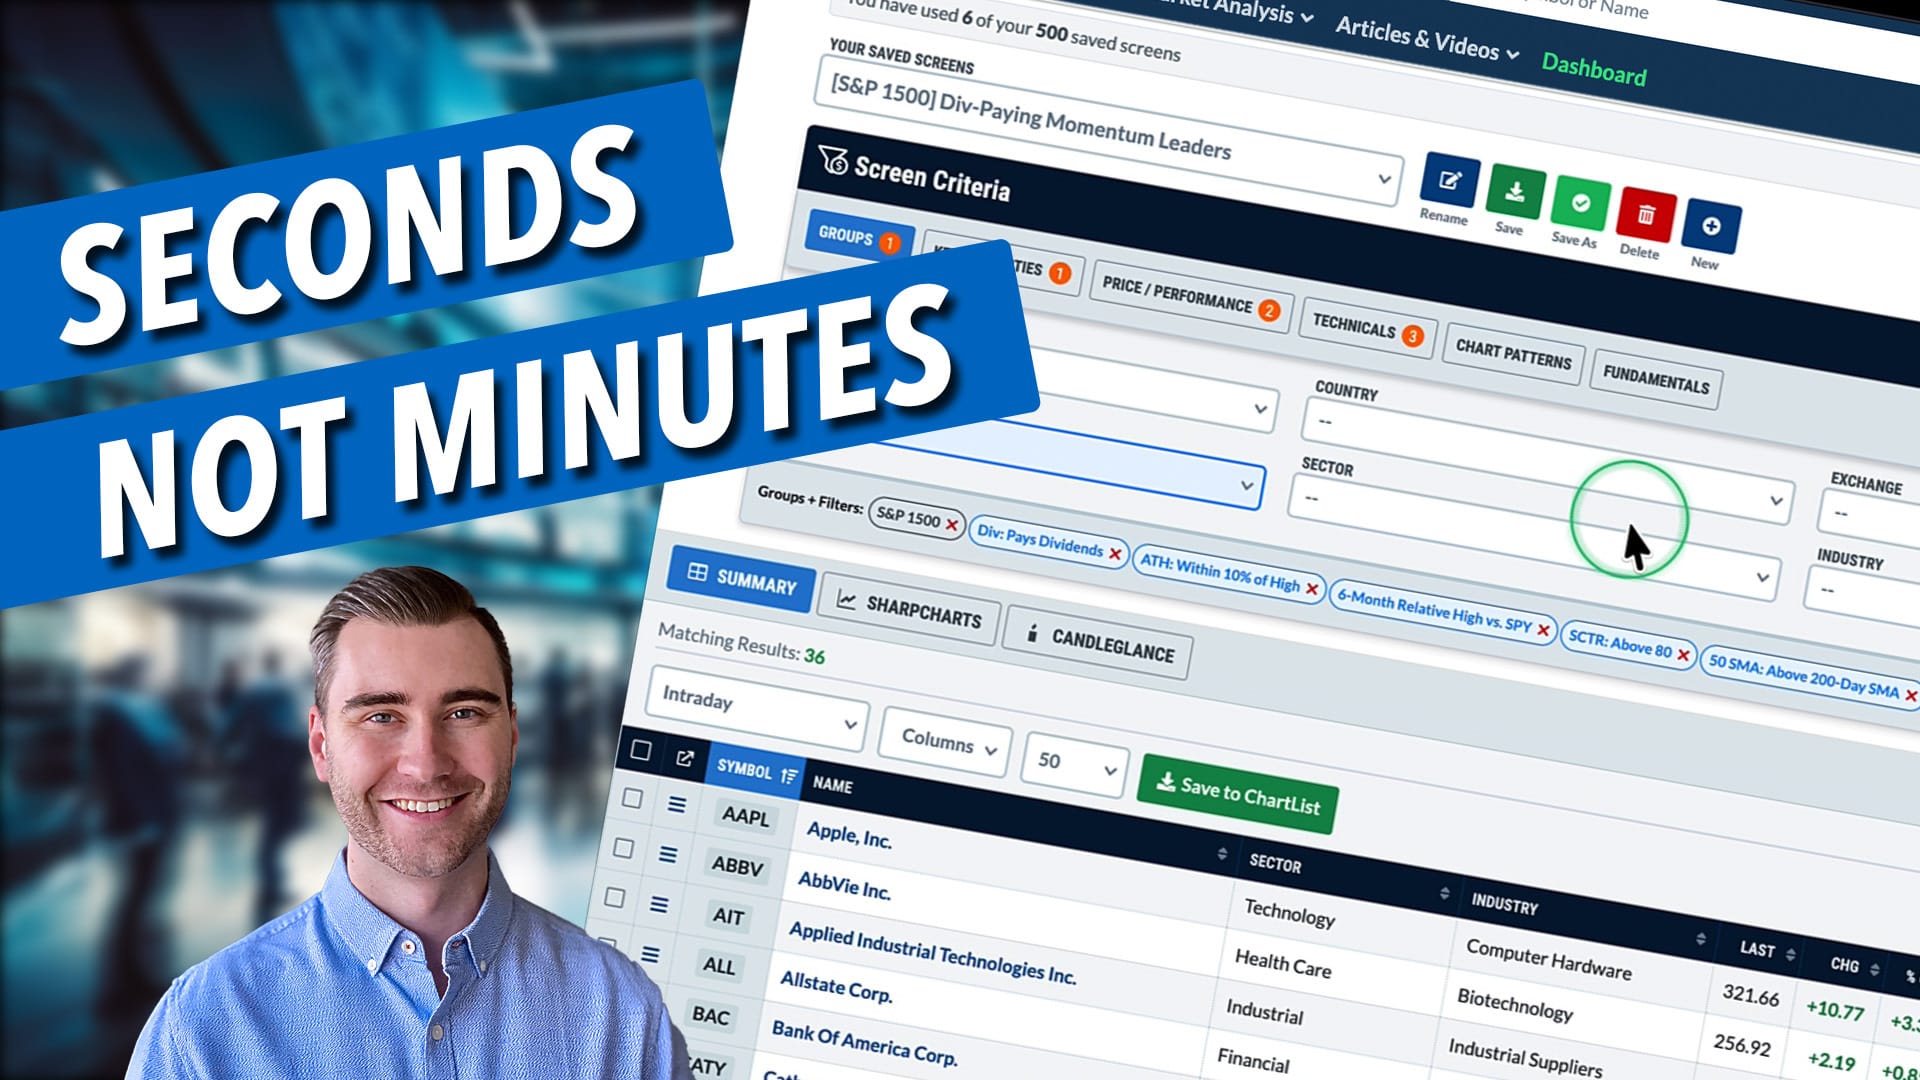Select the CandleGlance results tab
1920x1080 pixels.
point(1099,642)
